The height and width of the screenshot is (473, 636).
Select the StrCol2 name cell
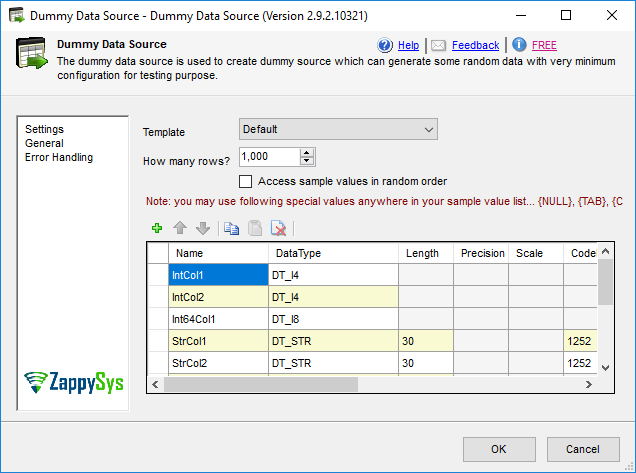click(x=218, y=363)
